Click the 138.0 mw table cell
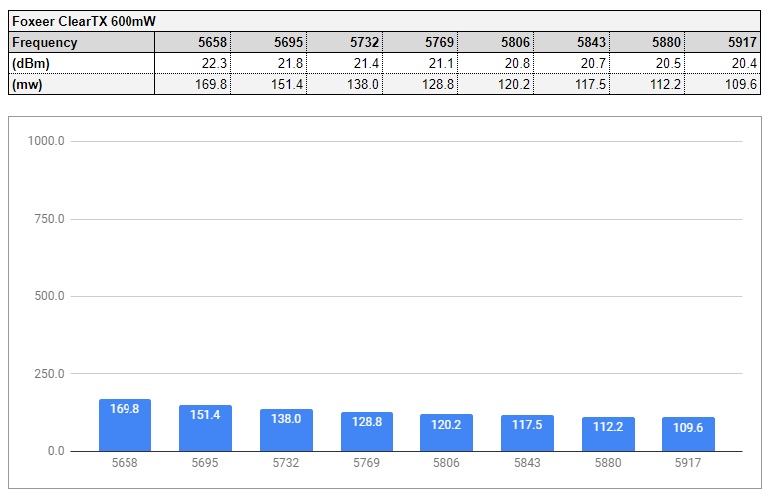This screenshot has height=500, width=770. coord(345,84)
